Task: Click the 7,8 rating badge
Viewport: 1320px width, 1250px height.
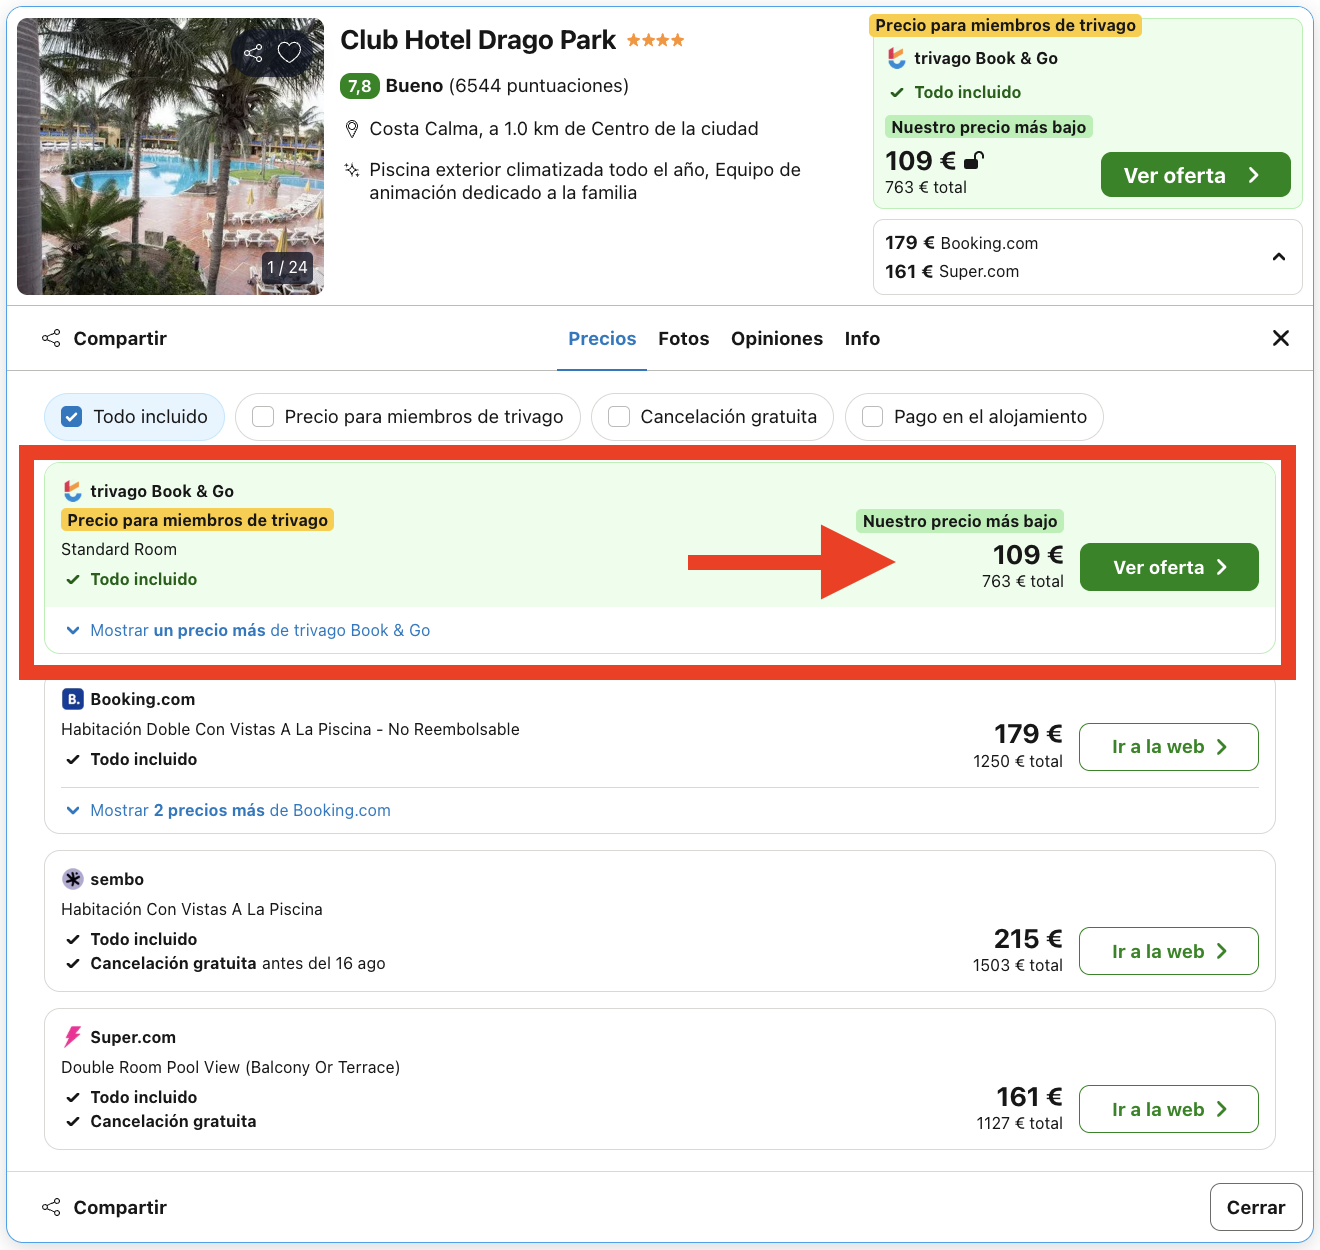Action: coord(360,86)
